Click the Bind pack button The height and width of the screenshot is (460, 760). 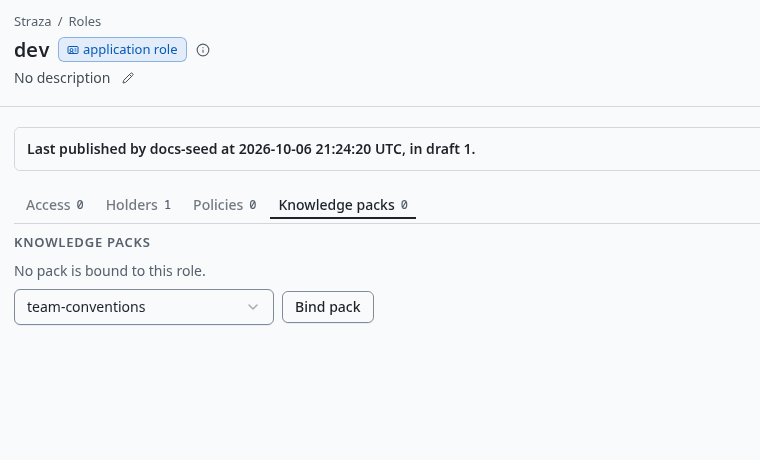coord(328,307)
